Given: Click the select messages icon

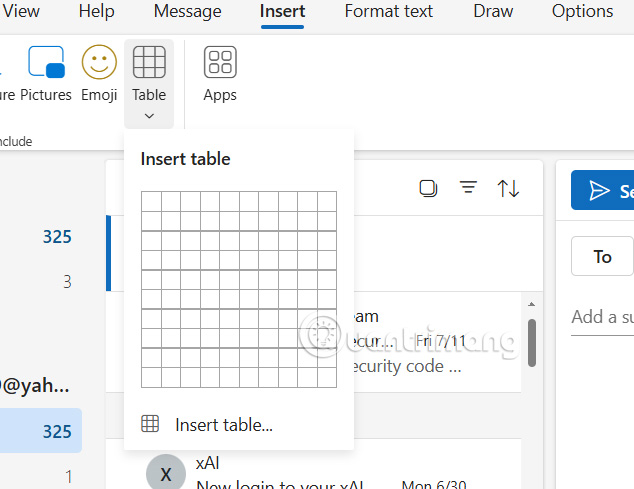Looking at the screenshot, I should point(428,188).
